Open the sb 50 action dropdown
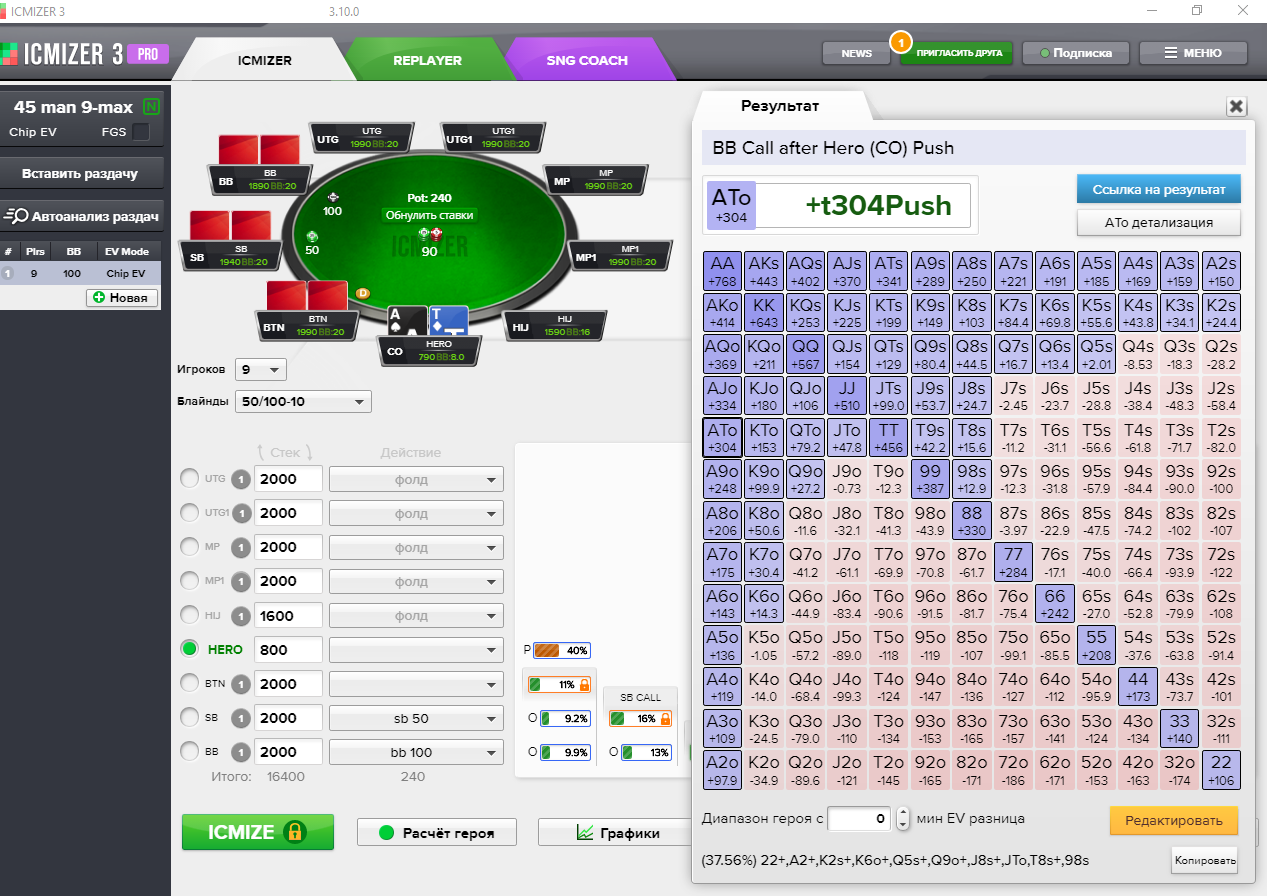 pyautogui.click(x=416, y=718)
